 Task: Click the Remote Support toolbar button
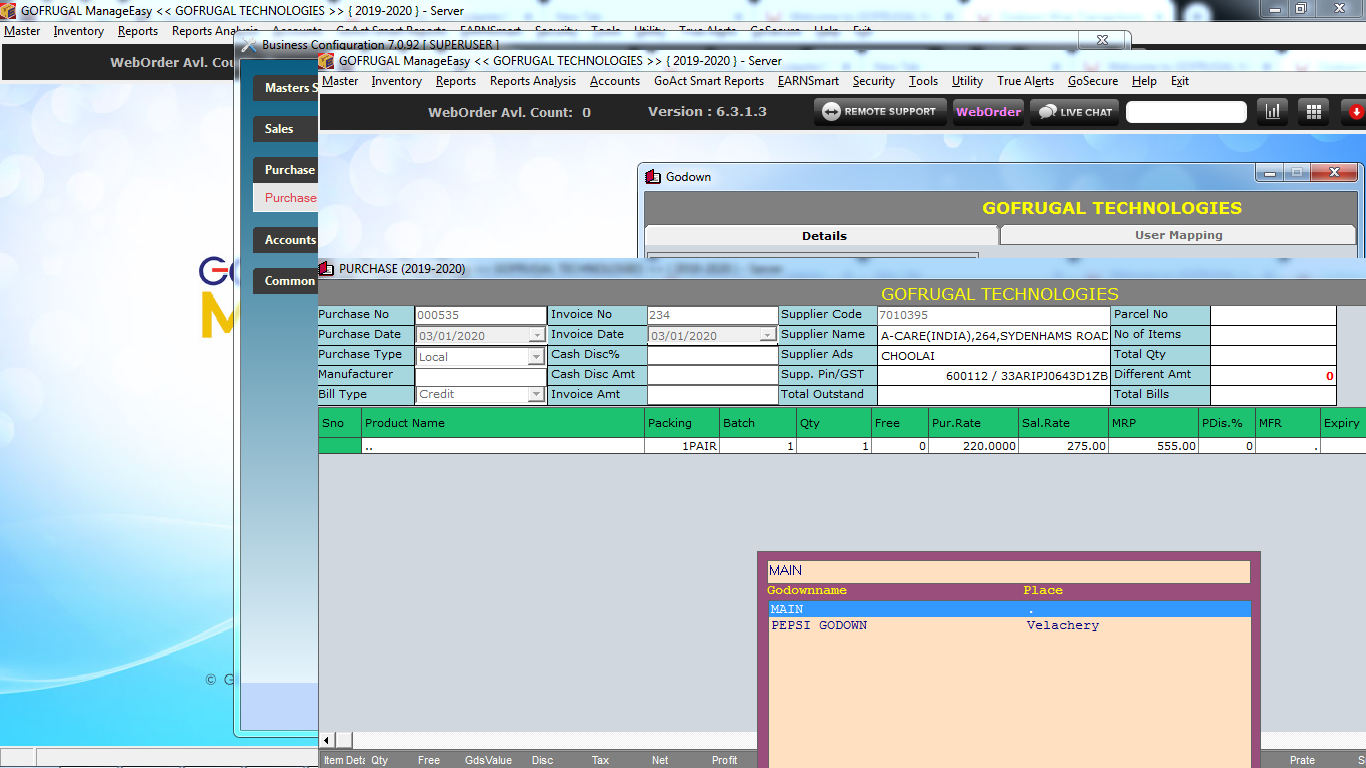(879, 112)
